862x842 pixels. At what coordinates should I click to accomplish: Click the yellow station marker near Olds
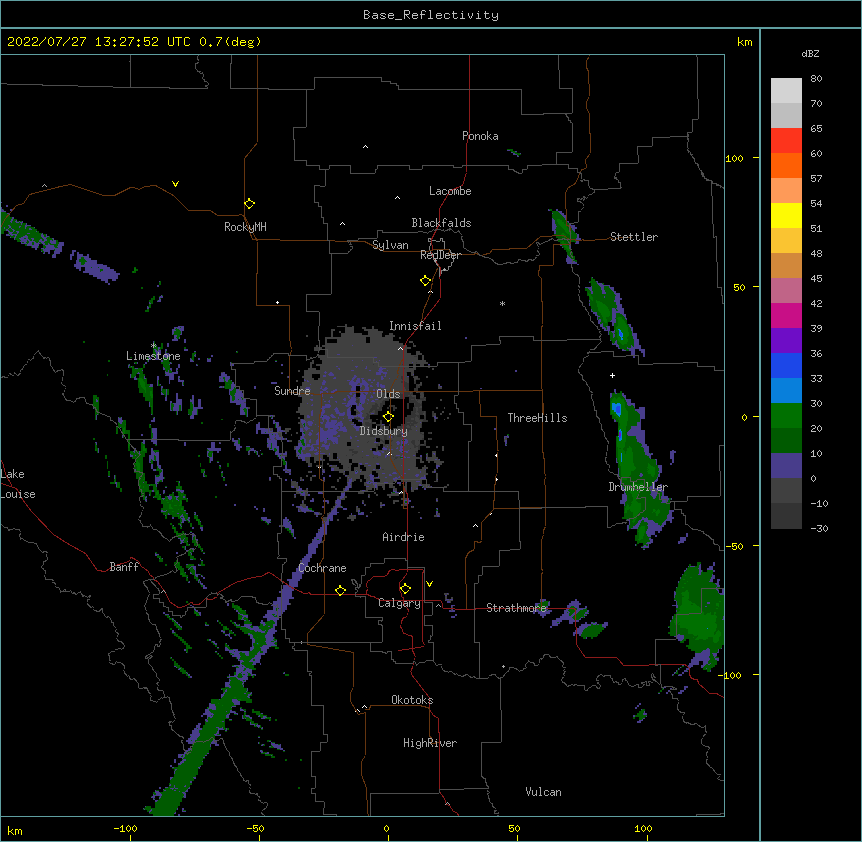pos(388,416)
